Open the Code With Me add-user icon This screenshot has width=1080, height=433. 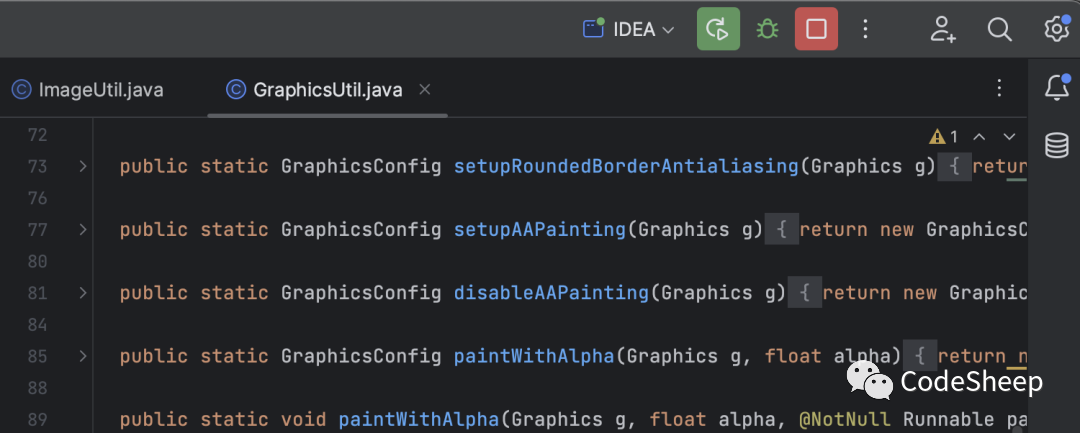click(943, 30)
